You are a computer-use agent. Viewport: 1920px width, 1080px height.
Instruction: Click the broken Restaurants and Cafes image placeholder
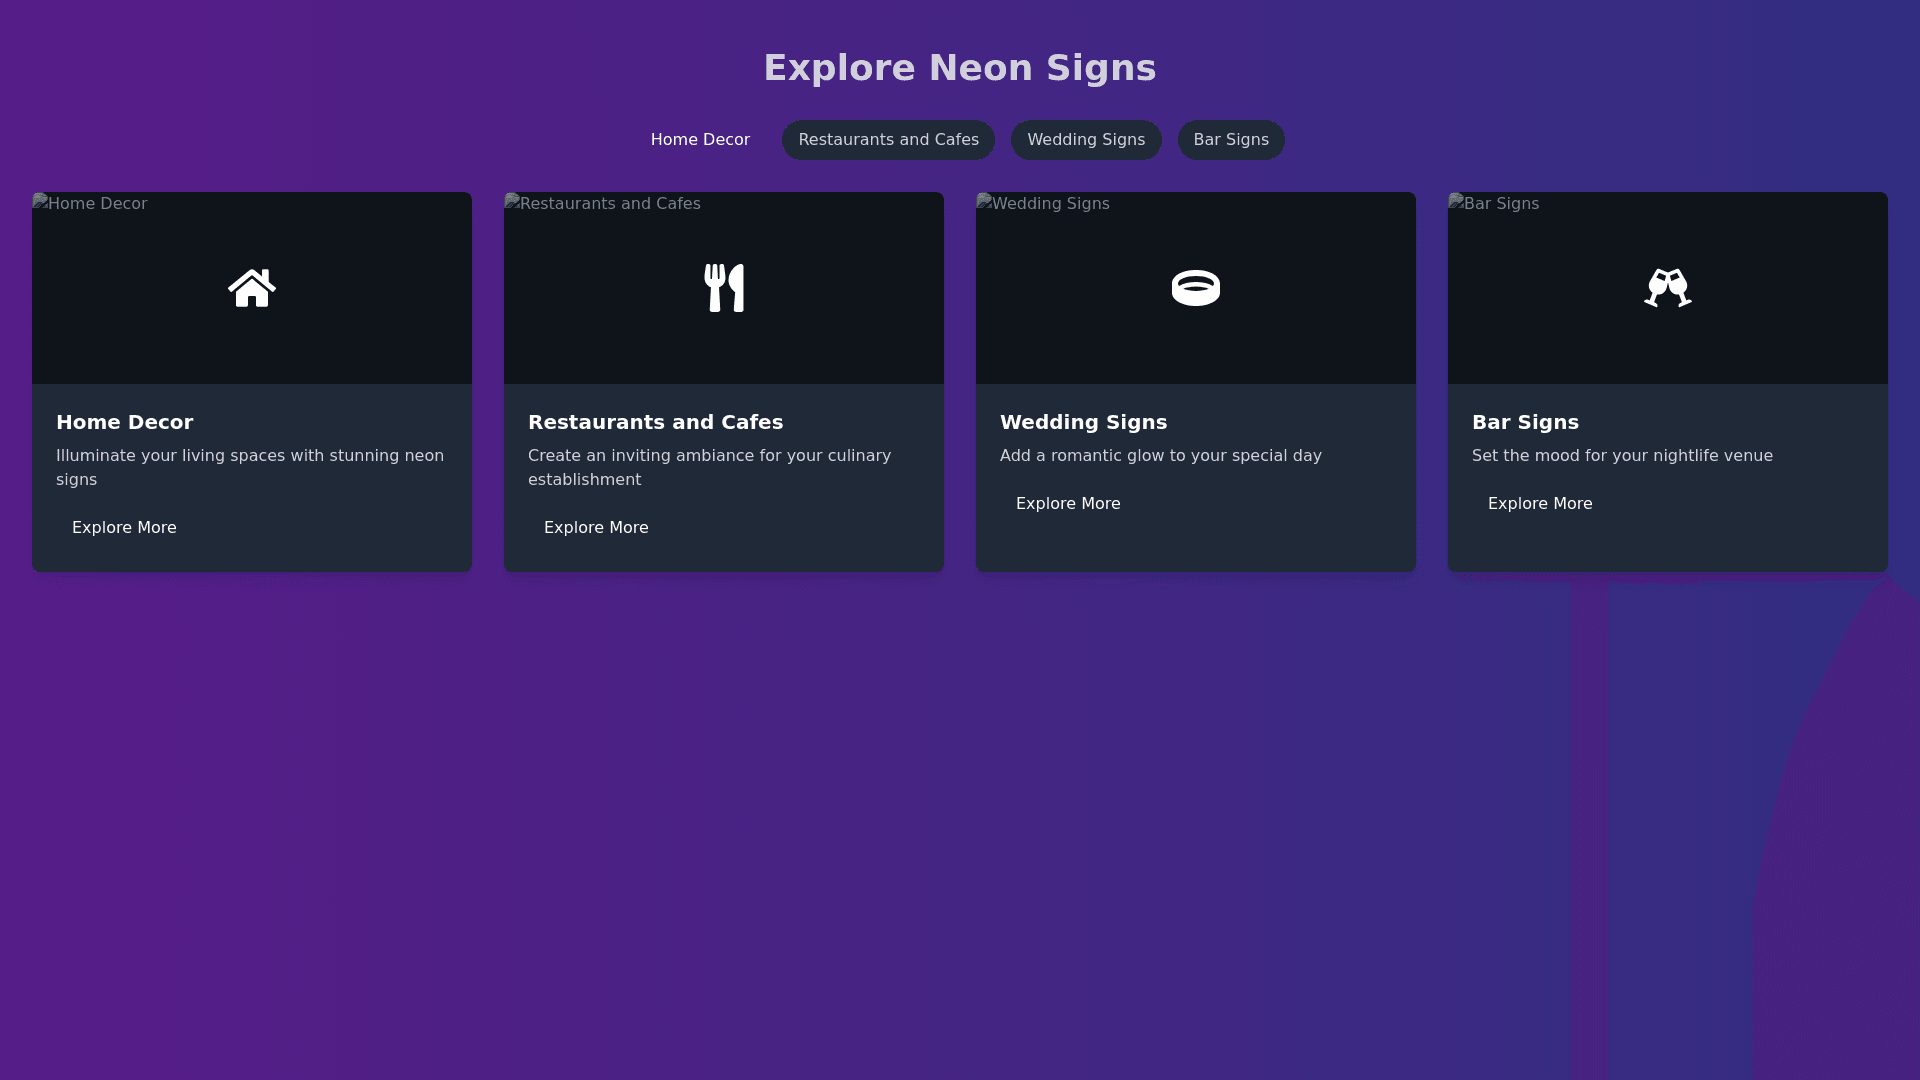tap(603, 204)
